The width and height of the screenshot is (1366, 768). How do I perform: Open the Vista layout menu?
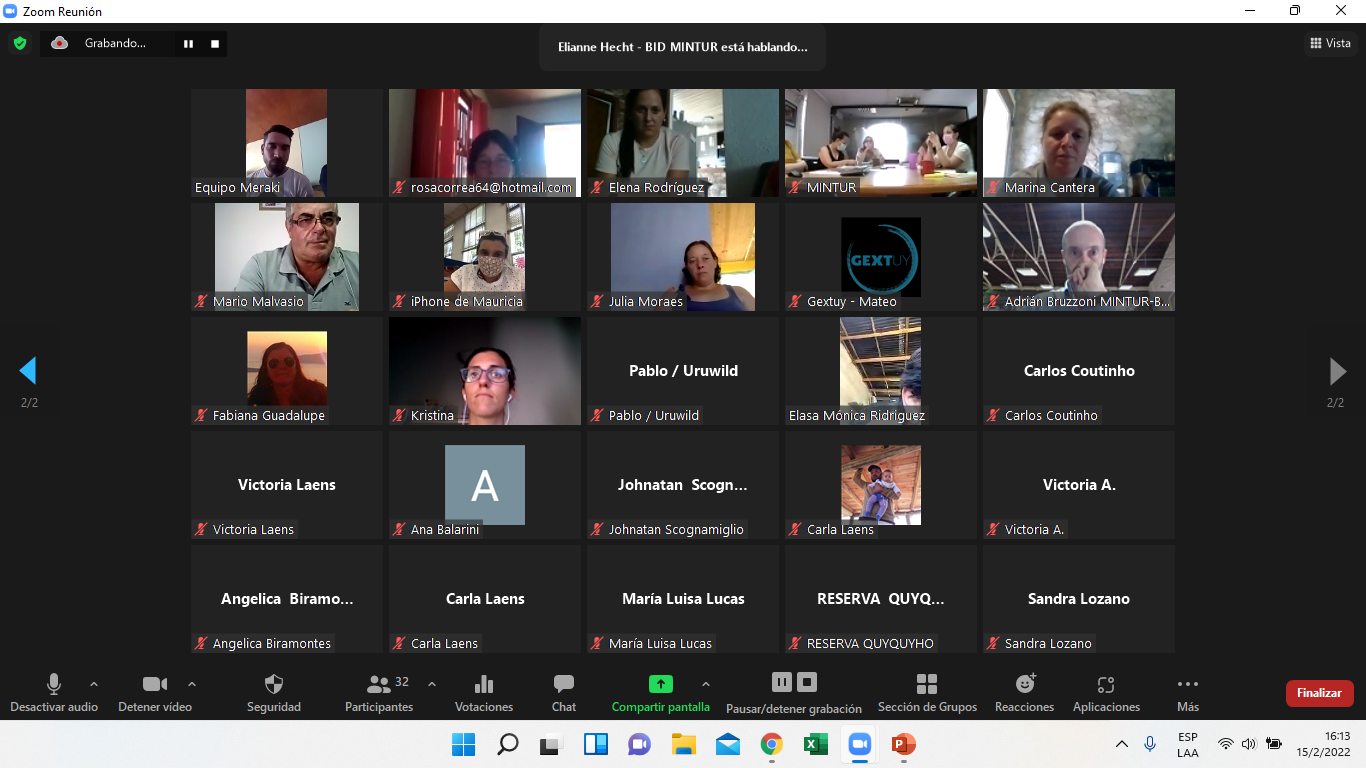(x=1330, y=43)
